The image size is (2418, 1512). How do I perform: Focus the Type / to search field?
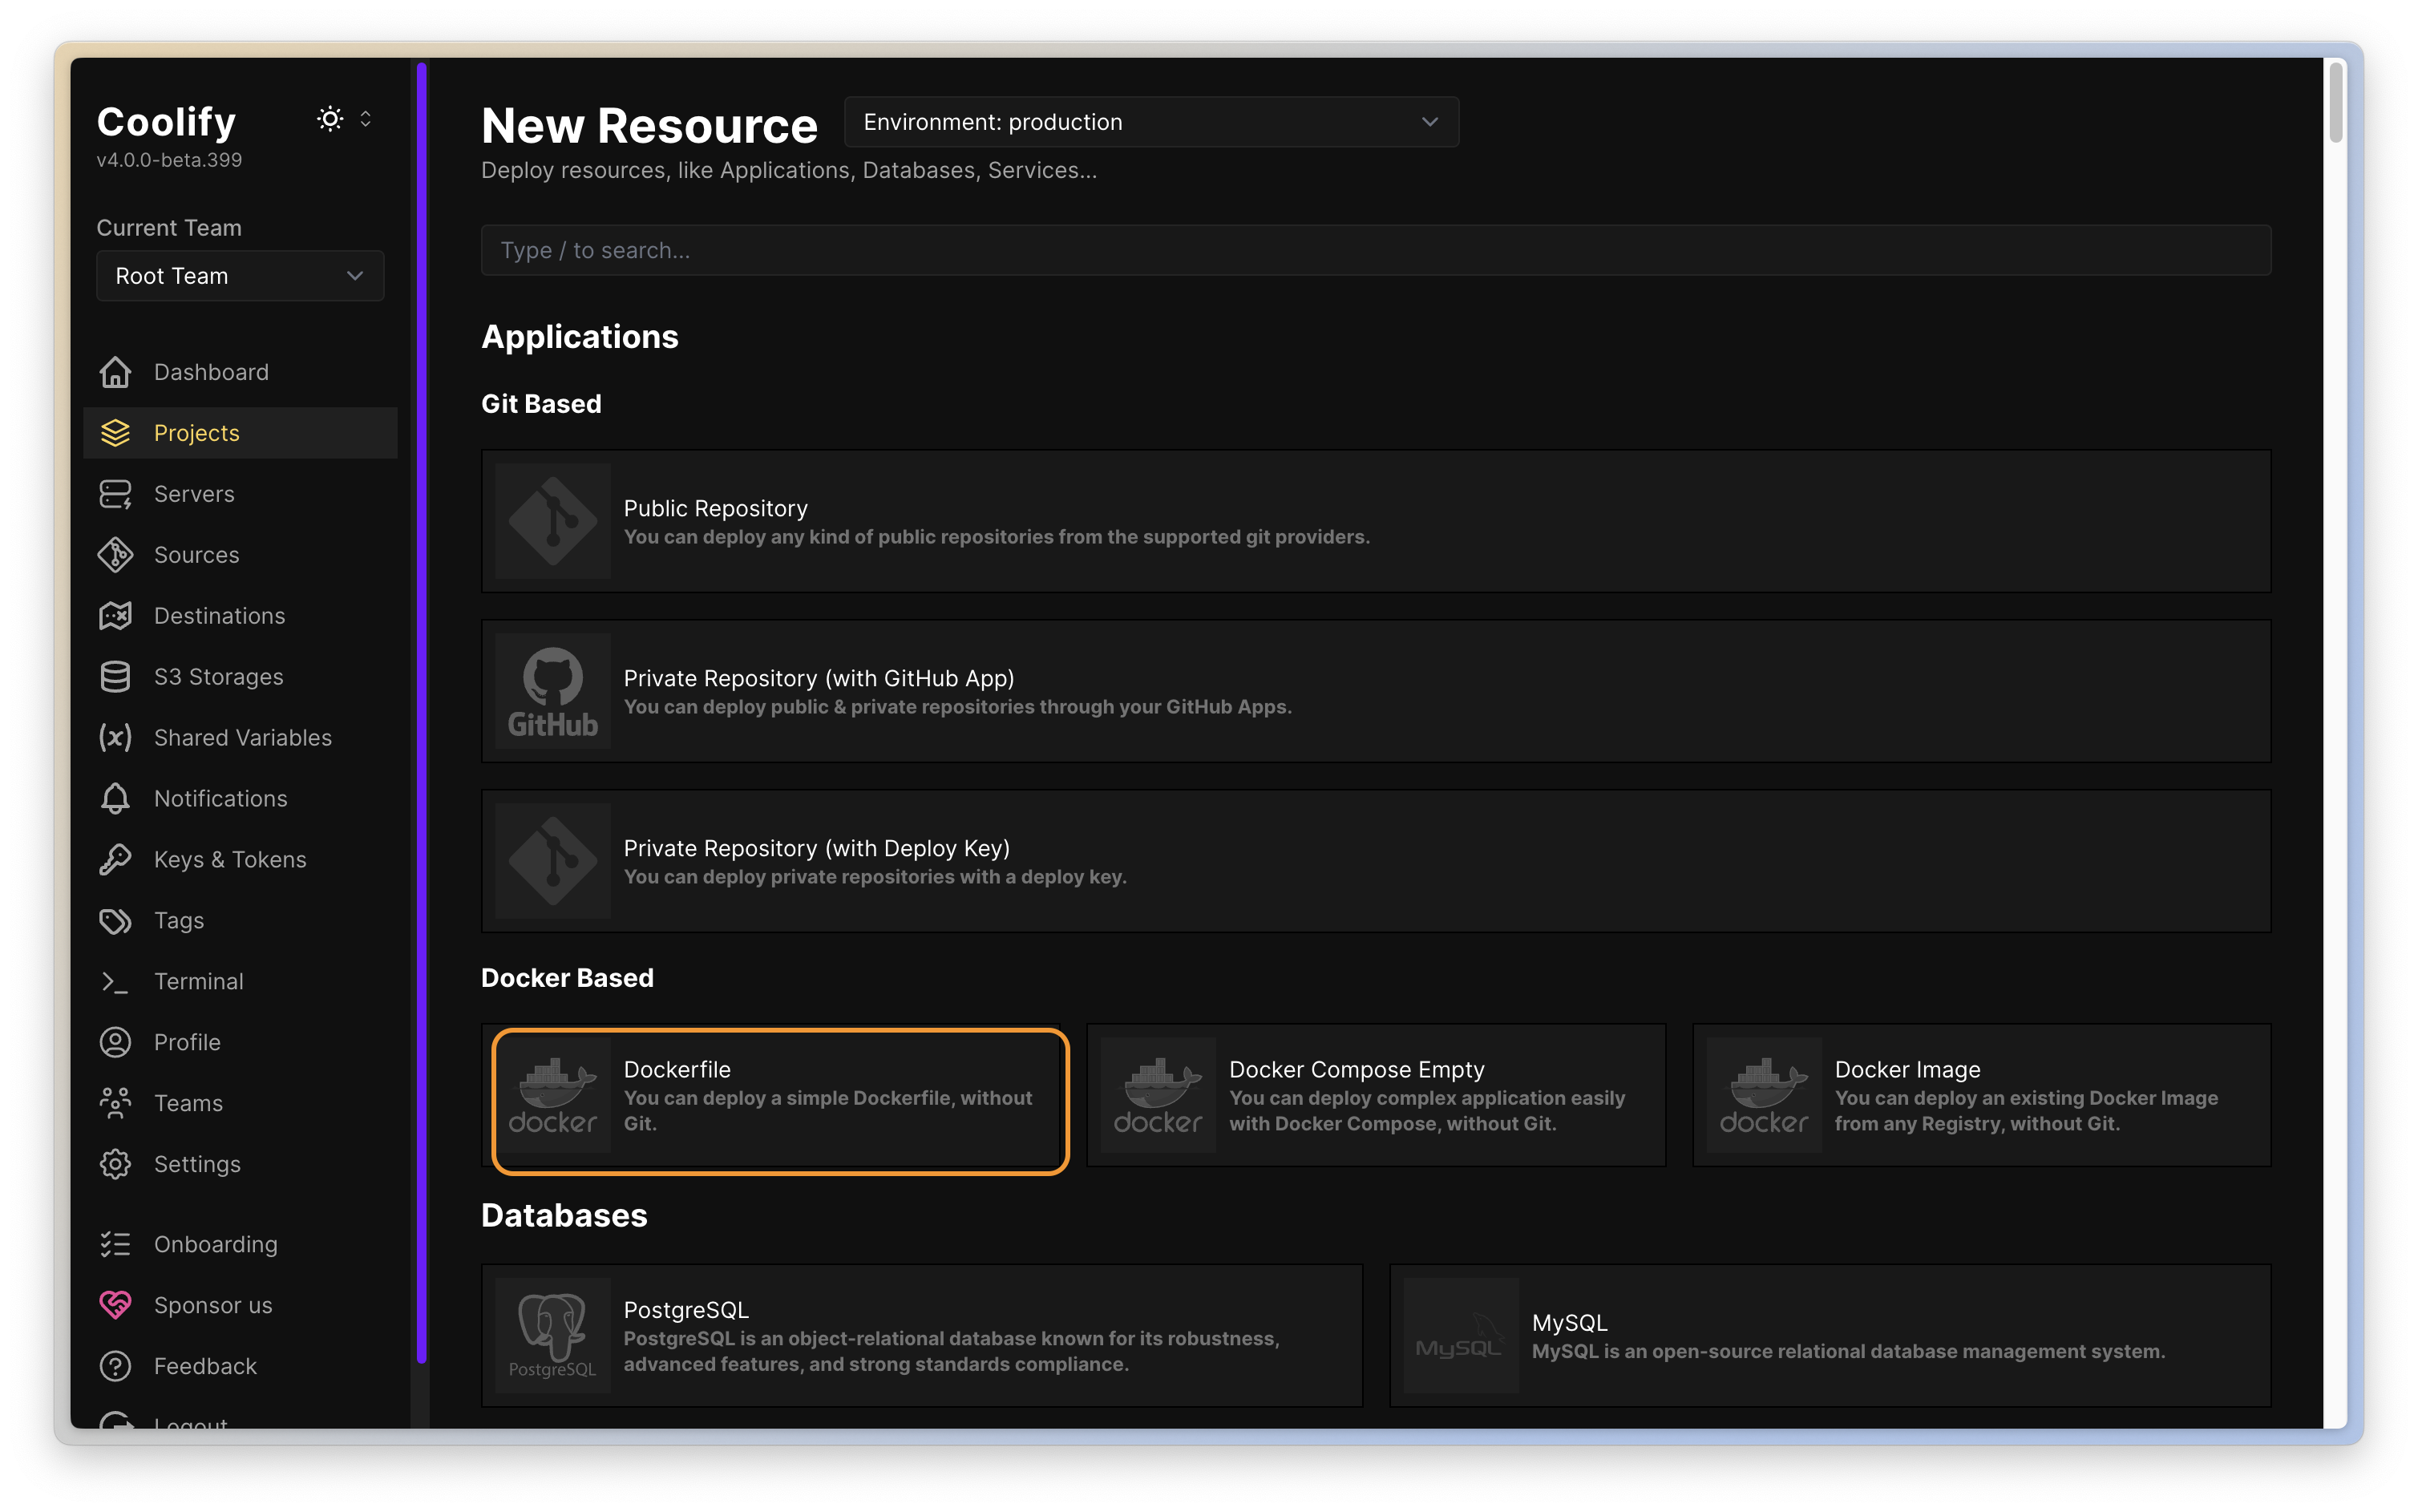click(x=1375, y=250)
